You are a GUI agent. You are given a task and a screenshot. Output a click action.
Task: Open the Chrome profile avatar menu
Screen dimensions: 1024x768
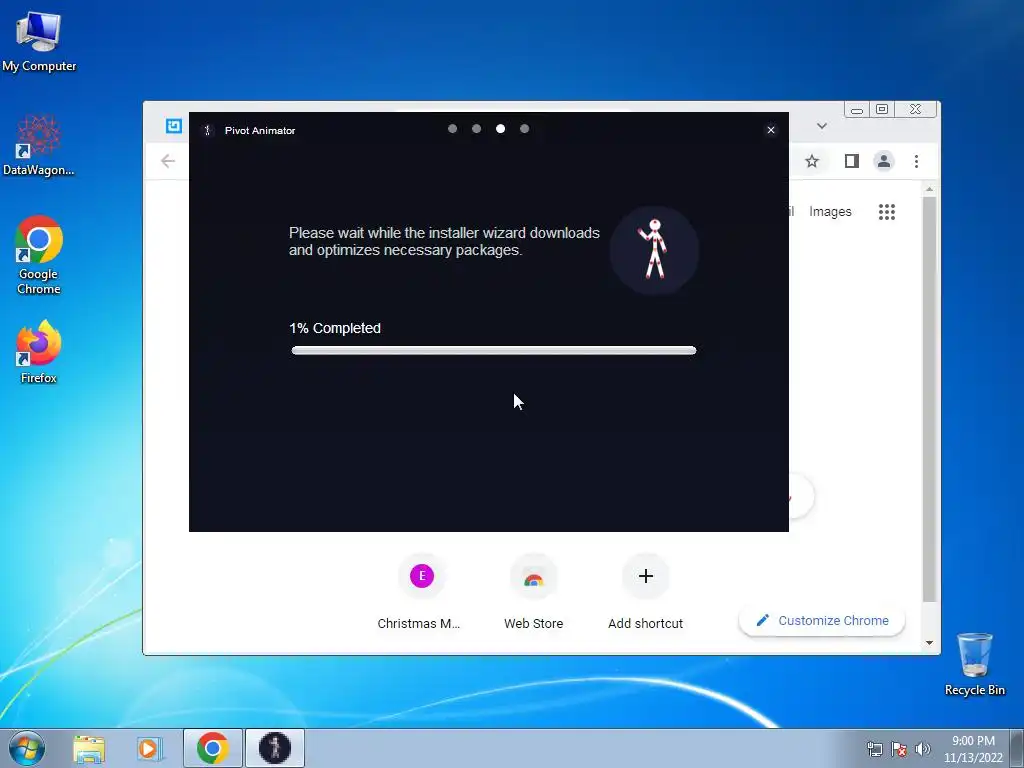pos(884,161)
